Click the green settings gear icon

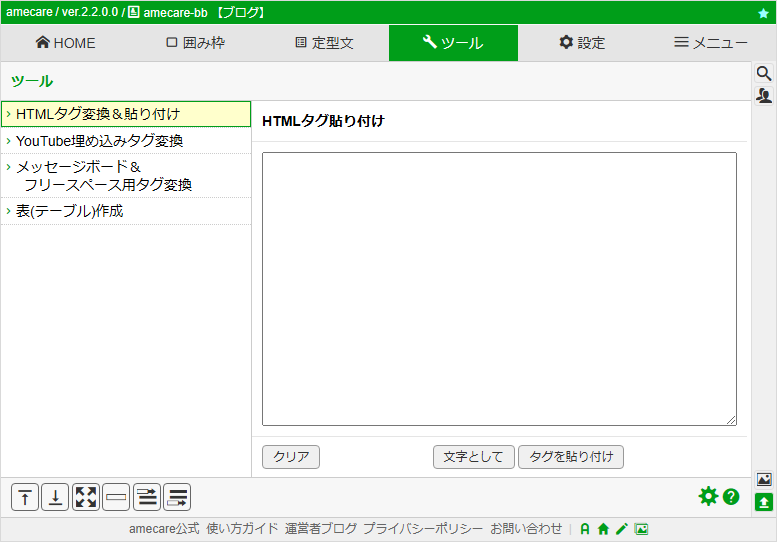tap(708, 496)
